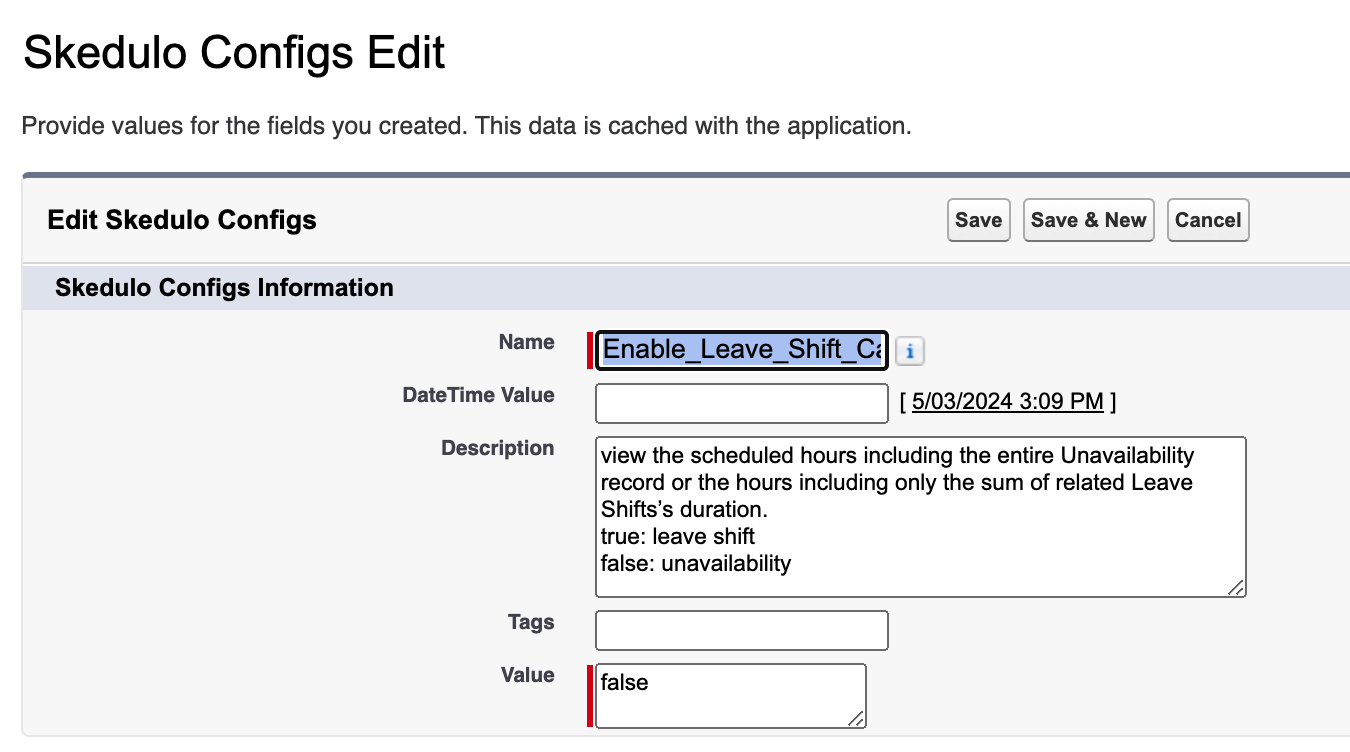Image resolution: width=1350 pixels, height=752 pixels.
Task: Focus the Name input field
Action: coord(742,350)
